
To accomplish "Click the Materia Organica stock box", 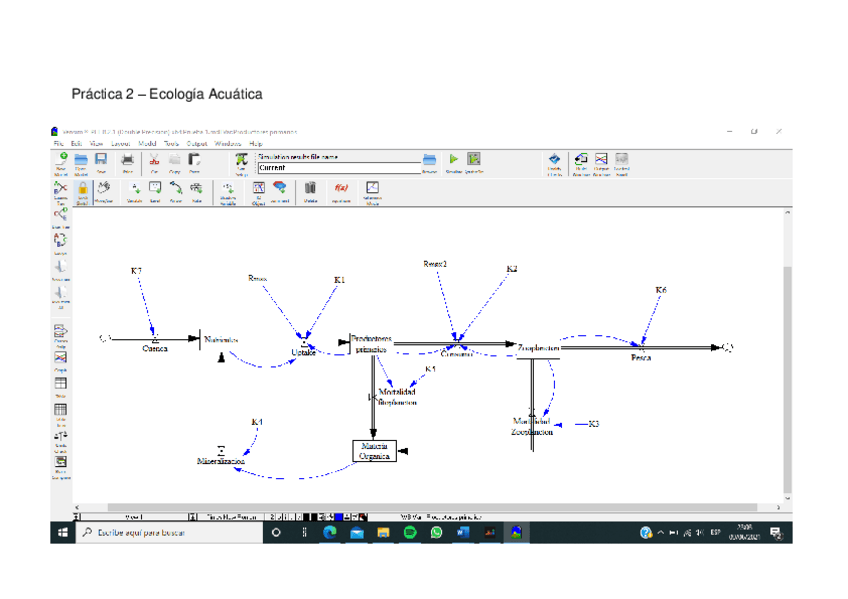I will point(375,450).
